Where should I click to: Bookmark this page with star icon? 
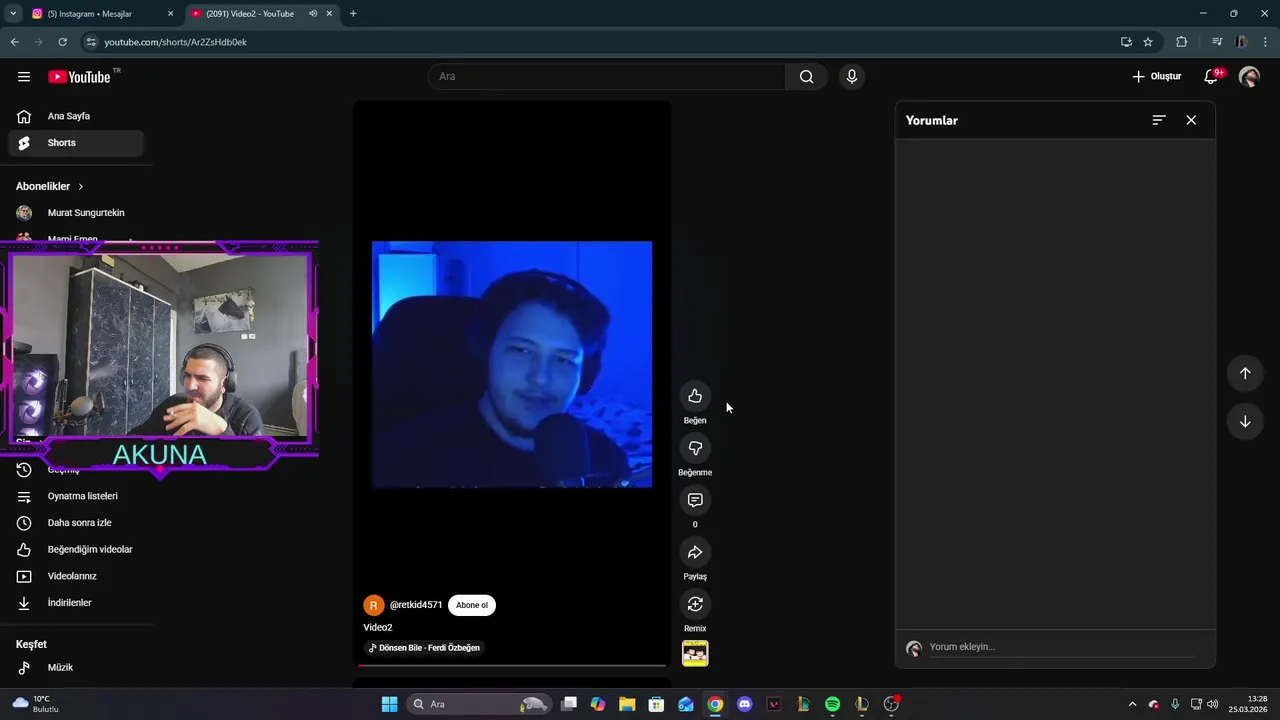1148,42
